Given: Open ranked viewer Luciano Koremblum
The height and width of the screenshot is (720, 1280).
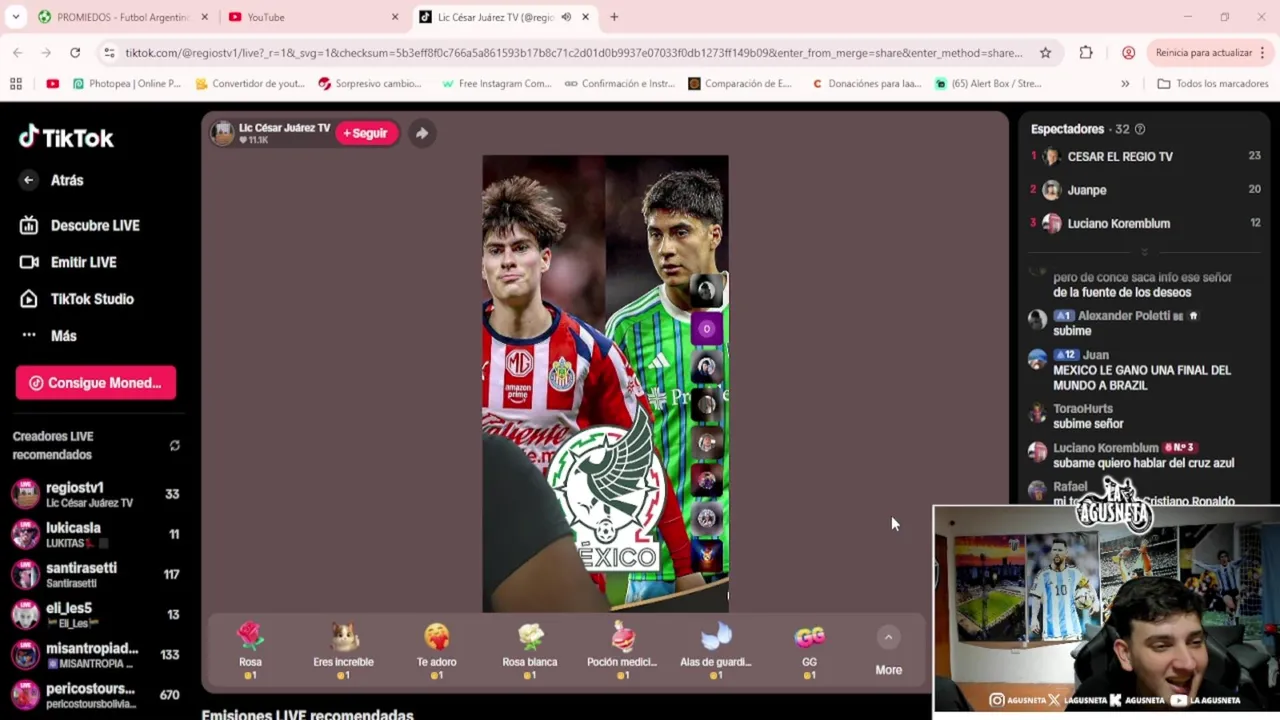Looking at the screenshot, I should 1145,224.
